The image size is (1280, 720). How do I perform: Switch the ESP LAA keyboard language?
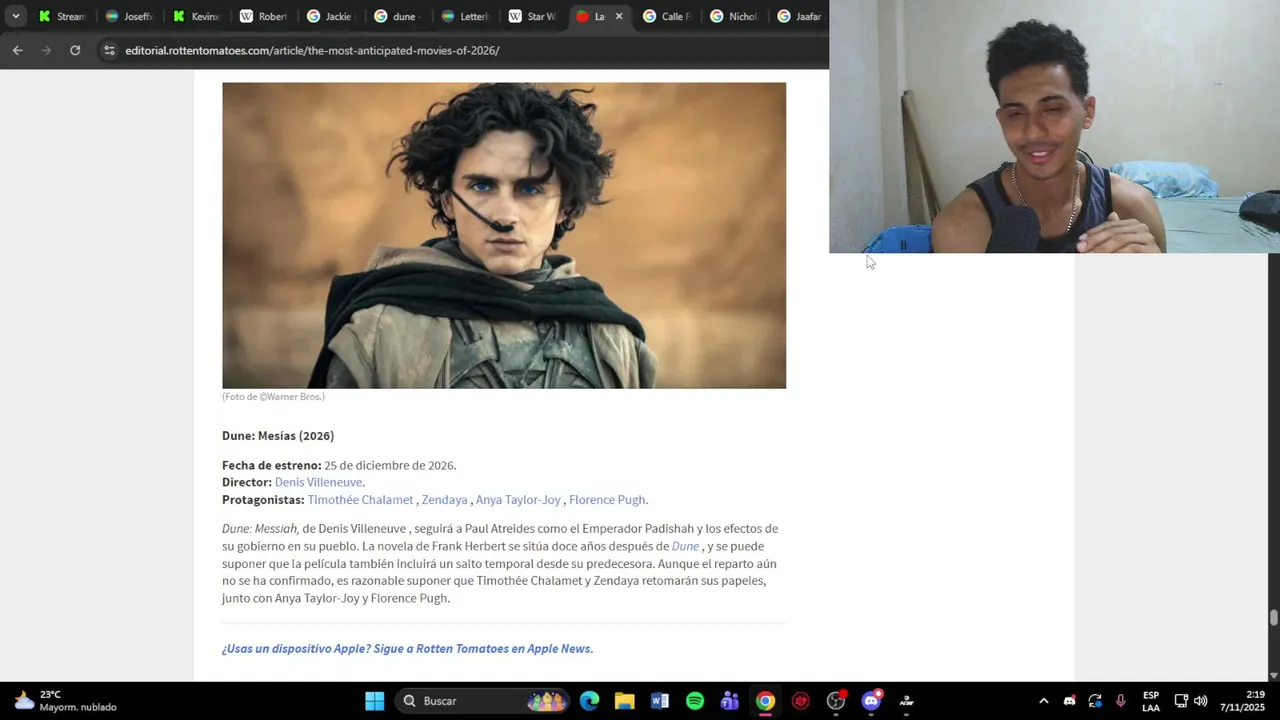[x=1151, y=701]
